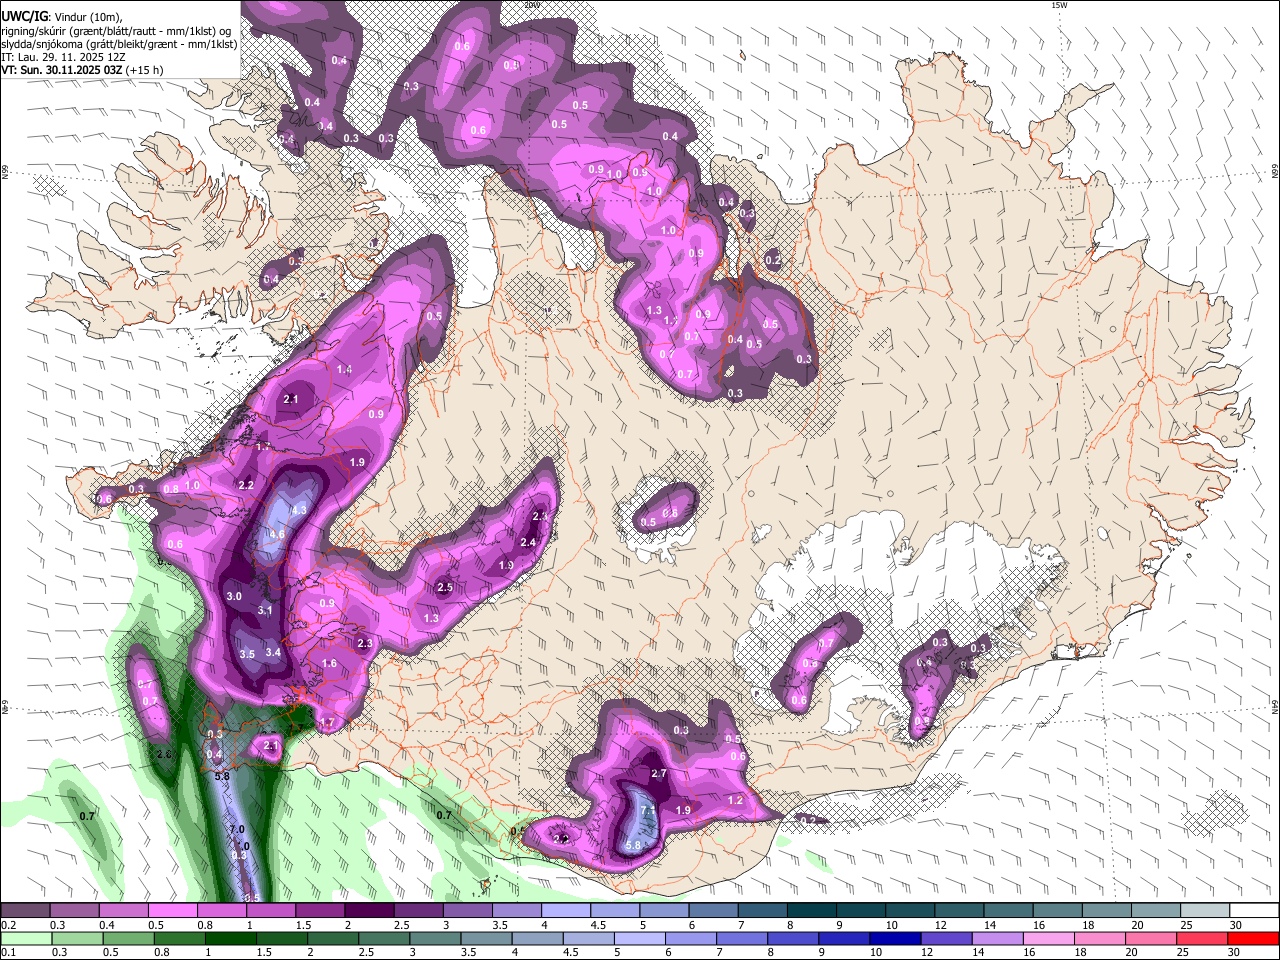Screen dimensions: 1280x960
Task: Click the "20W" longitude label
Action: [531, 5]
